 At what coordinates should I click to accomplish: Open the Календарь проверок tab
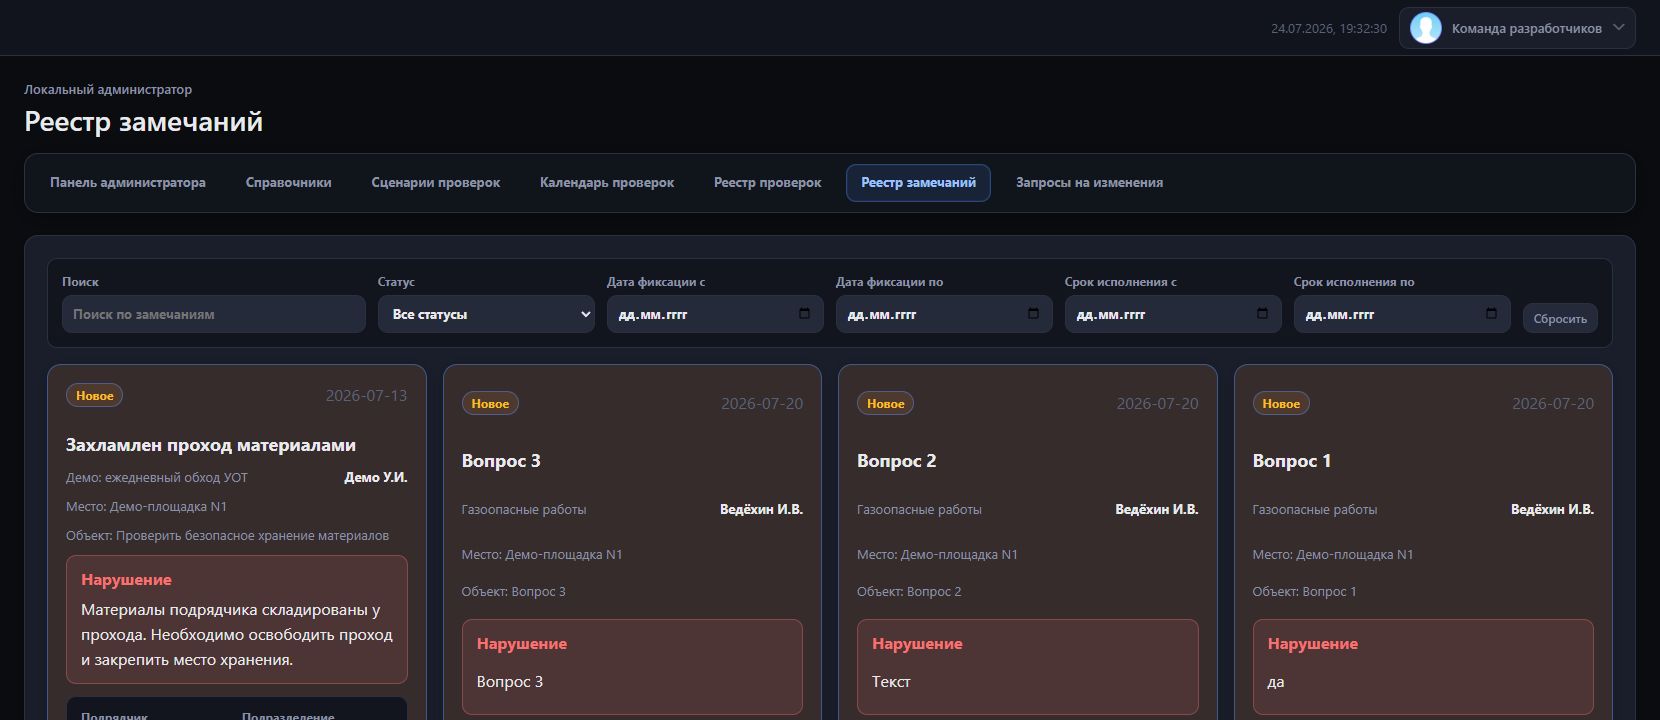607,183
